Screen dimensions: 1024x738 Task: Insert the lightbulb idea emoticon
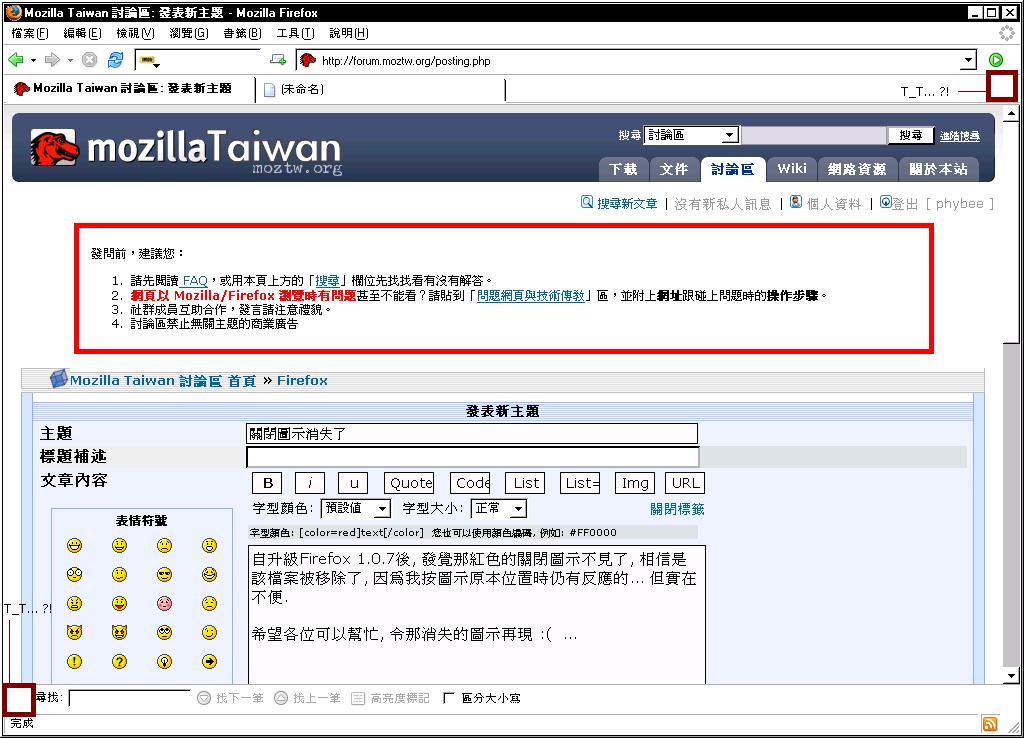click(x=165, y=662)
